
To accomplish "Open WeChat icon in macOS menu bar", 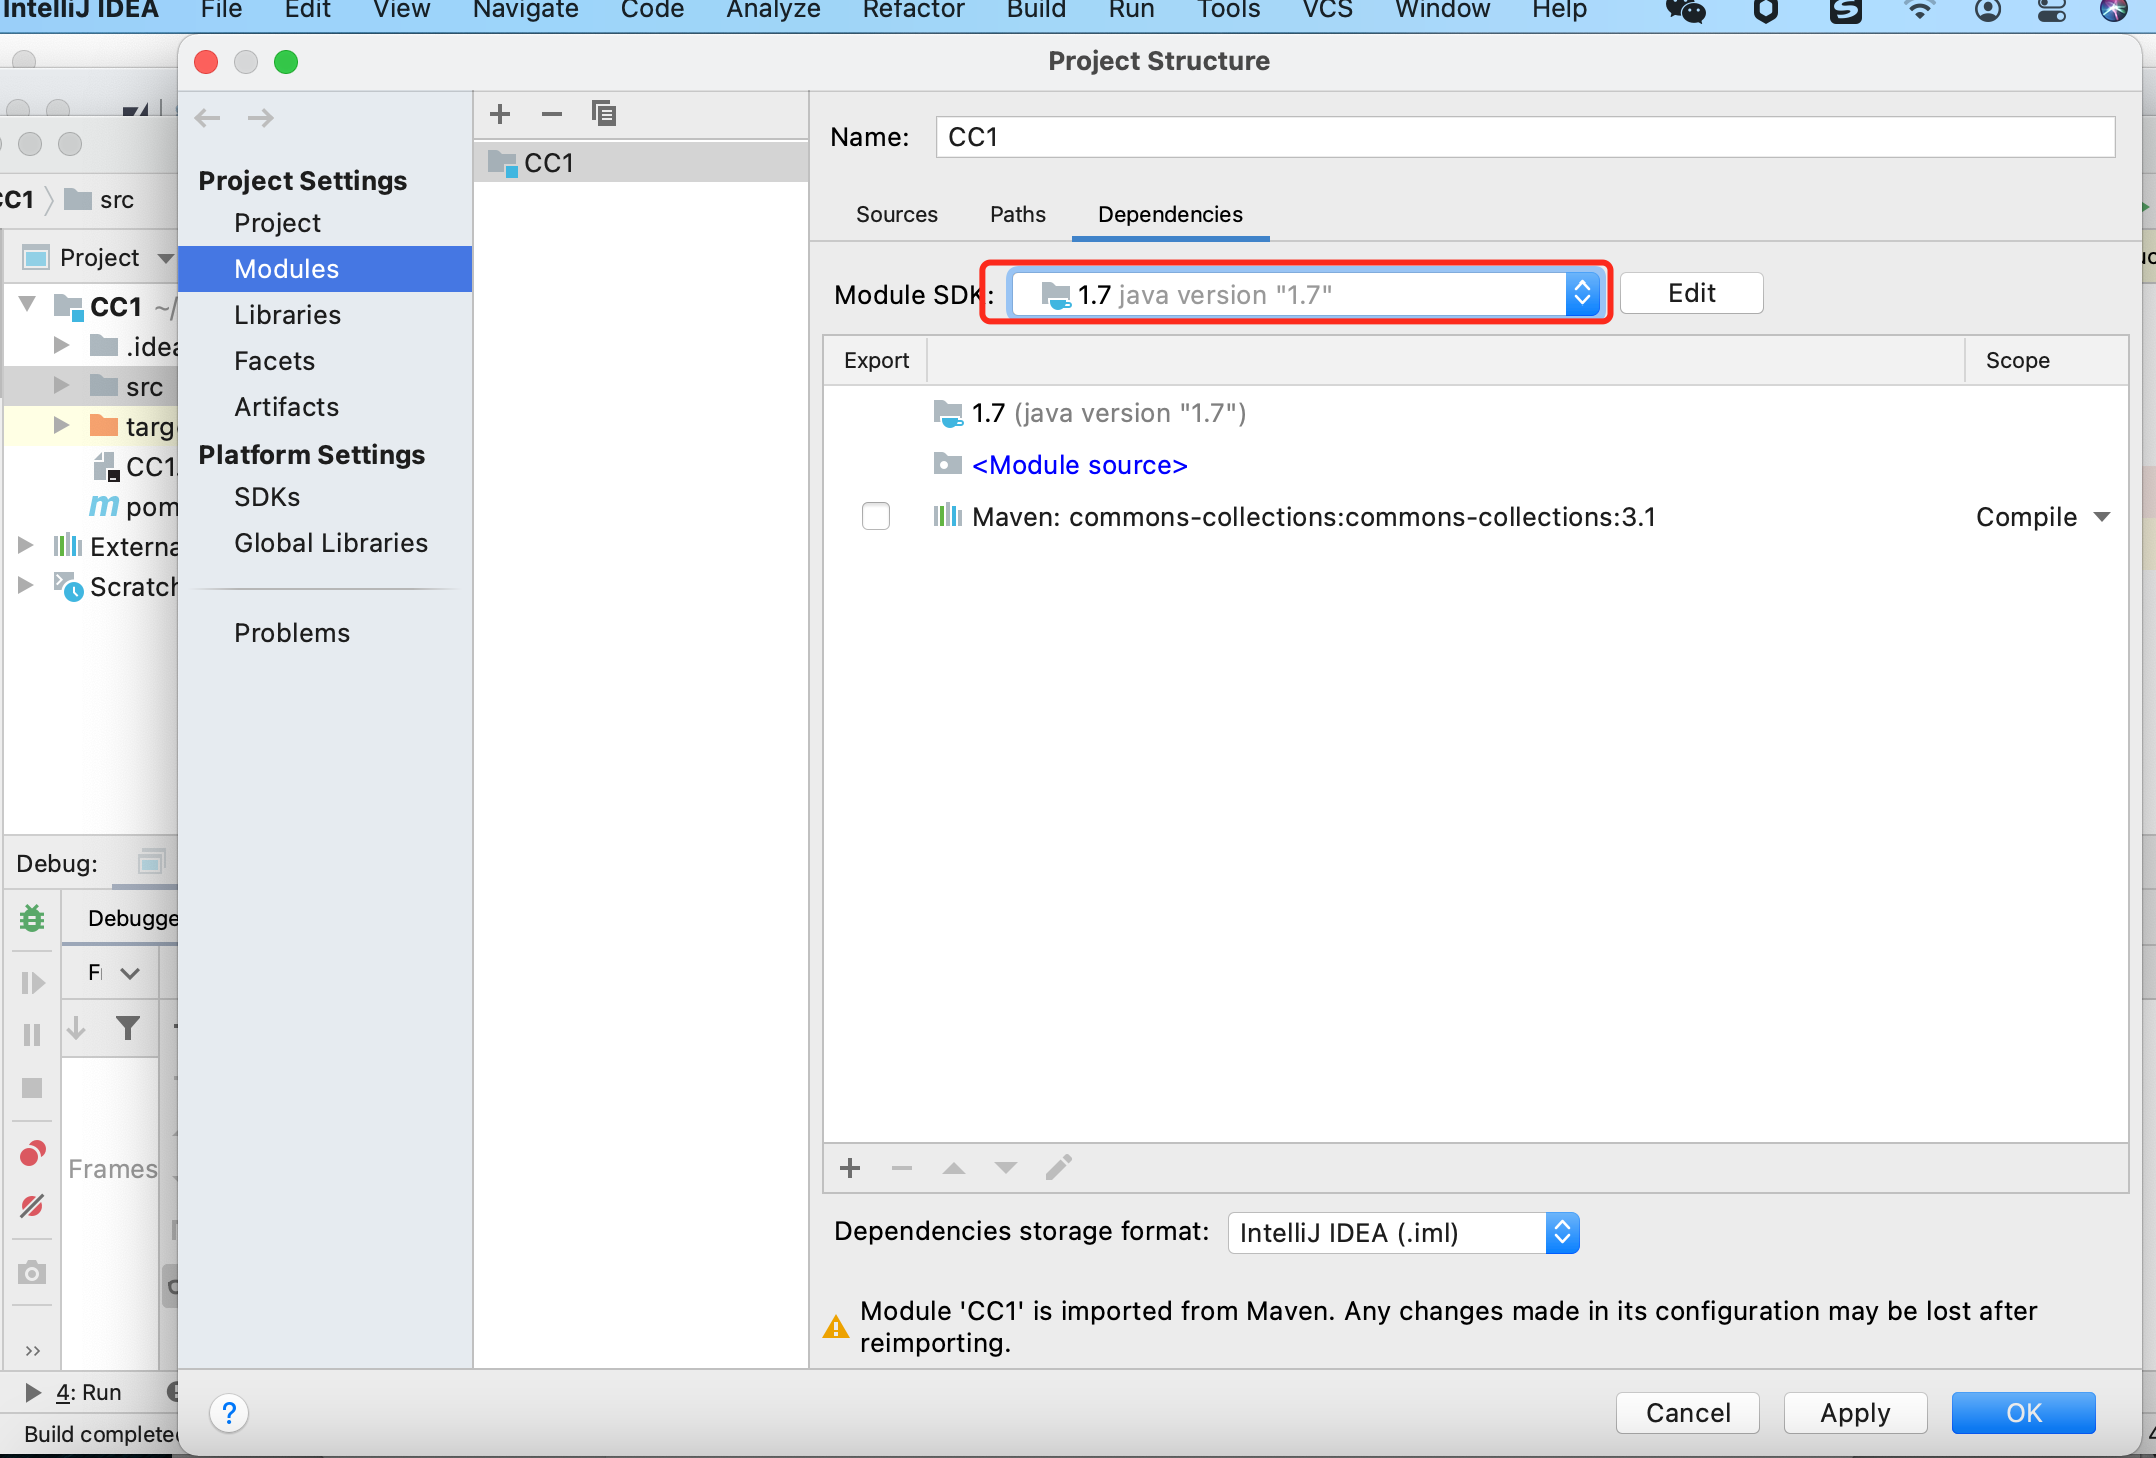I will pyautogui.click(x=1686, y=11).
